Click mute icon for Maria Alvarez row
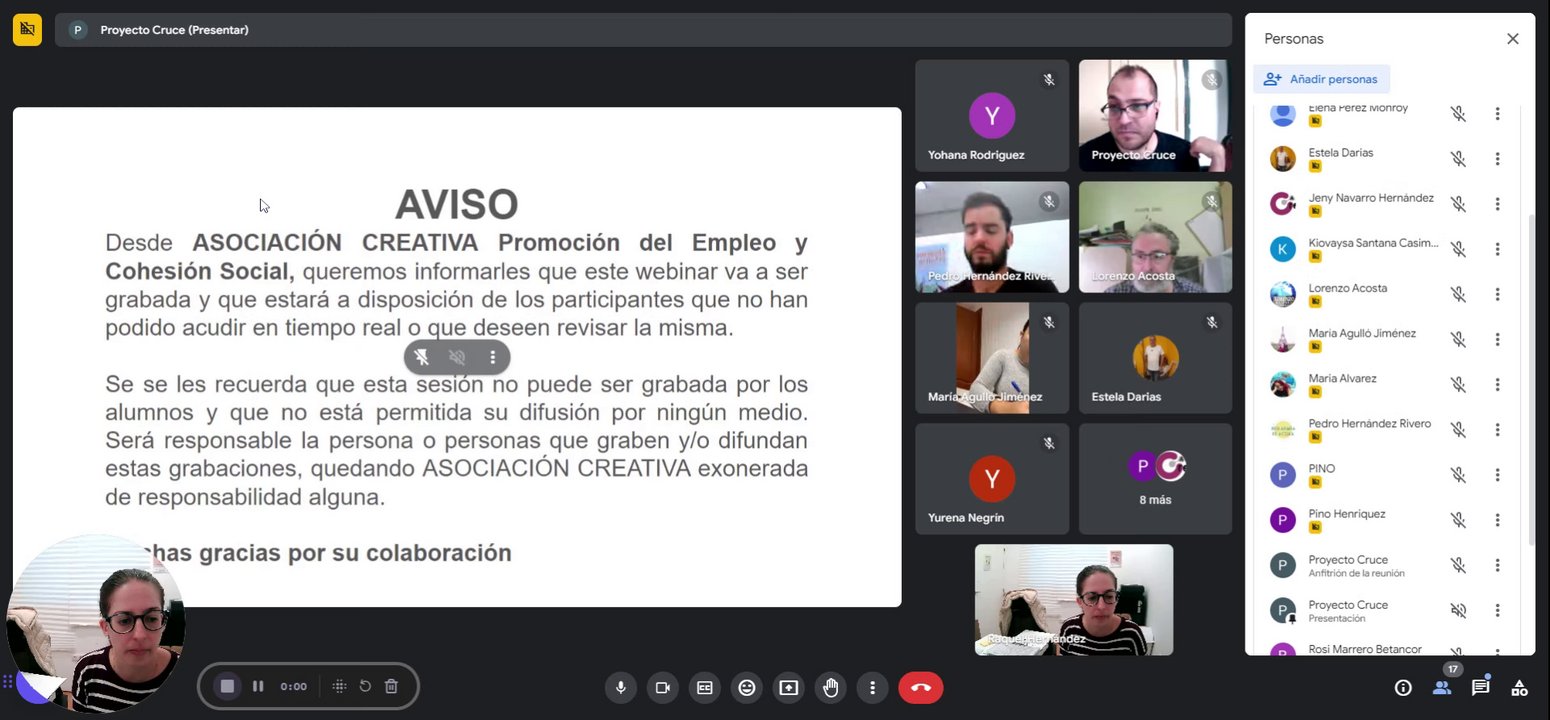The image size is (1550, 720). 1458,384
